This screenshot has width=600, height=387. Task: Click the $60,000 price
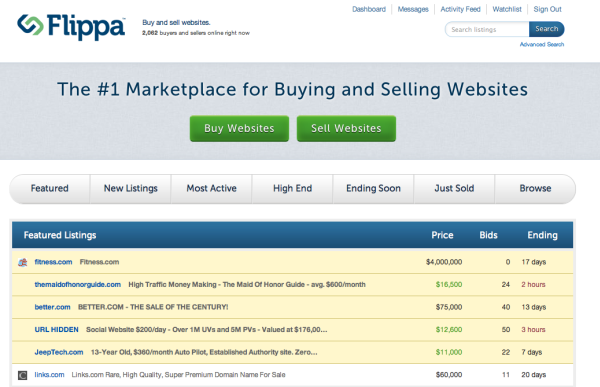click(449, 375)
